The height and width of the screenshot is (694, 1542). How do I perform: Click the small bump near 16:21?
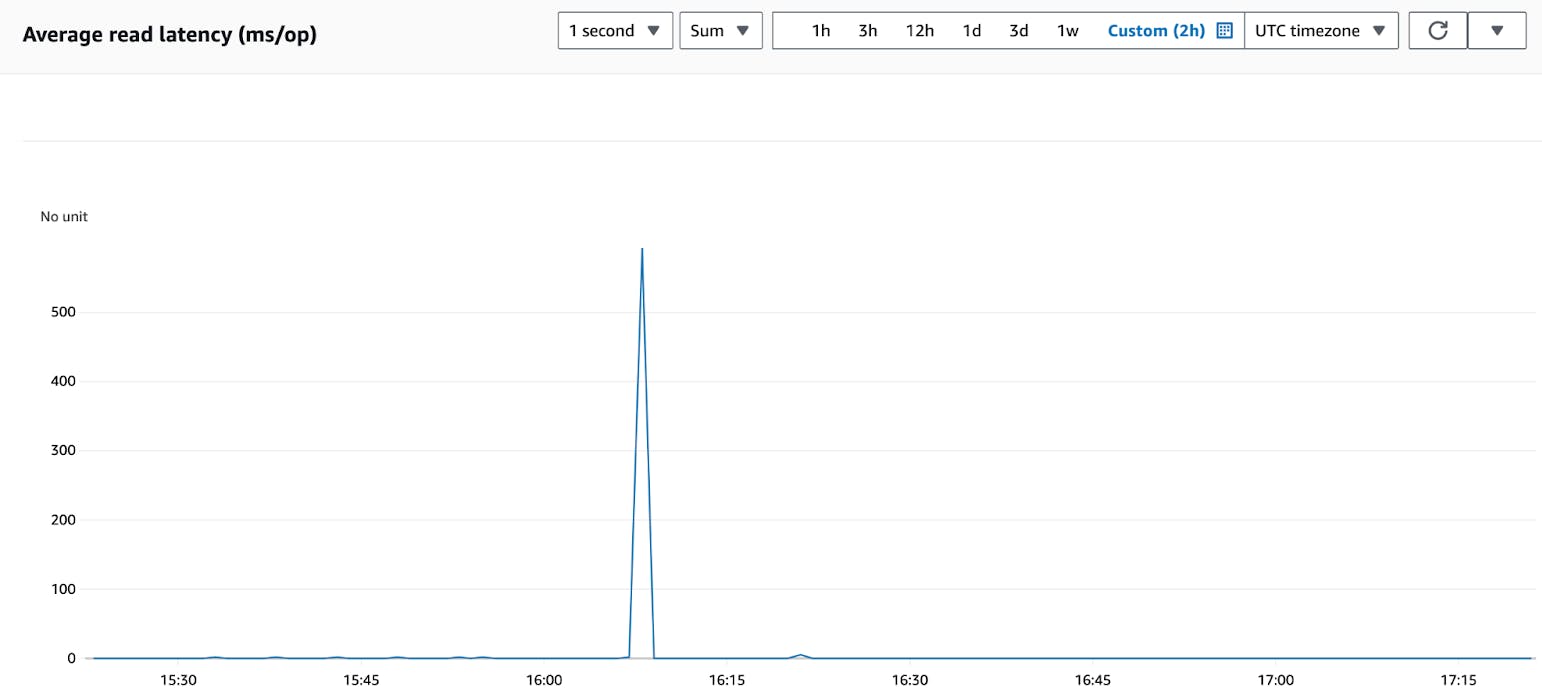800,655
